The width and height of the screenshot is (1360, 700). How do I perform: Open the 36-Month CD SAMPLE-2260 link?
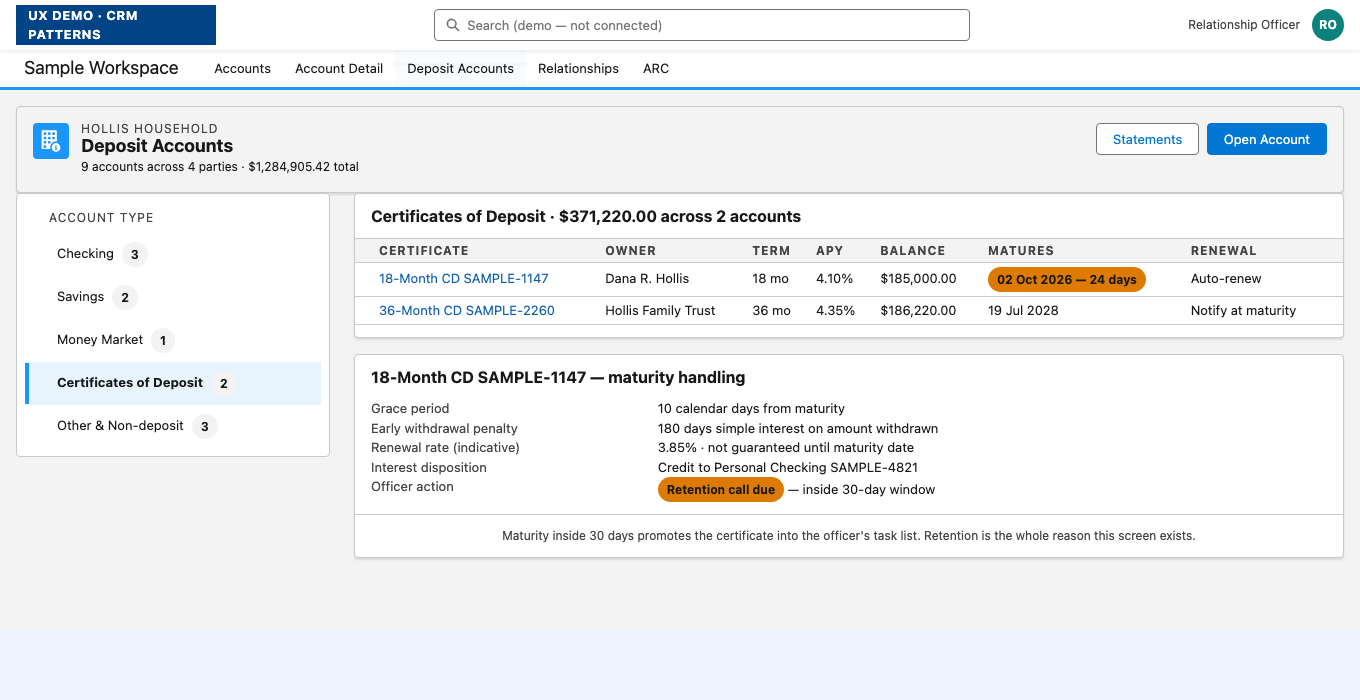click(x=467, y=311)
